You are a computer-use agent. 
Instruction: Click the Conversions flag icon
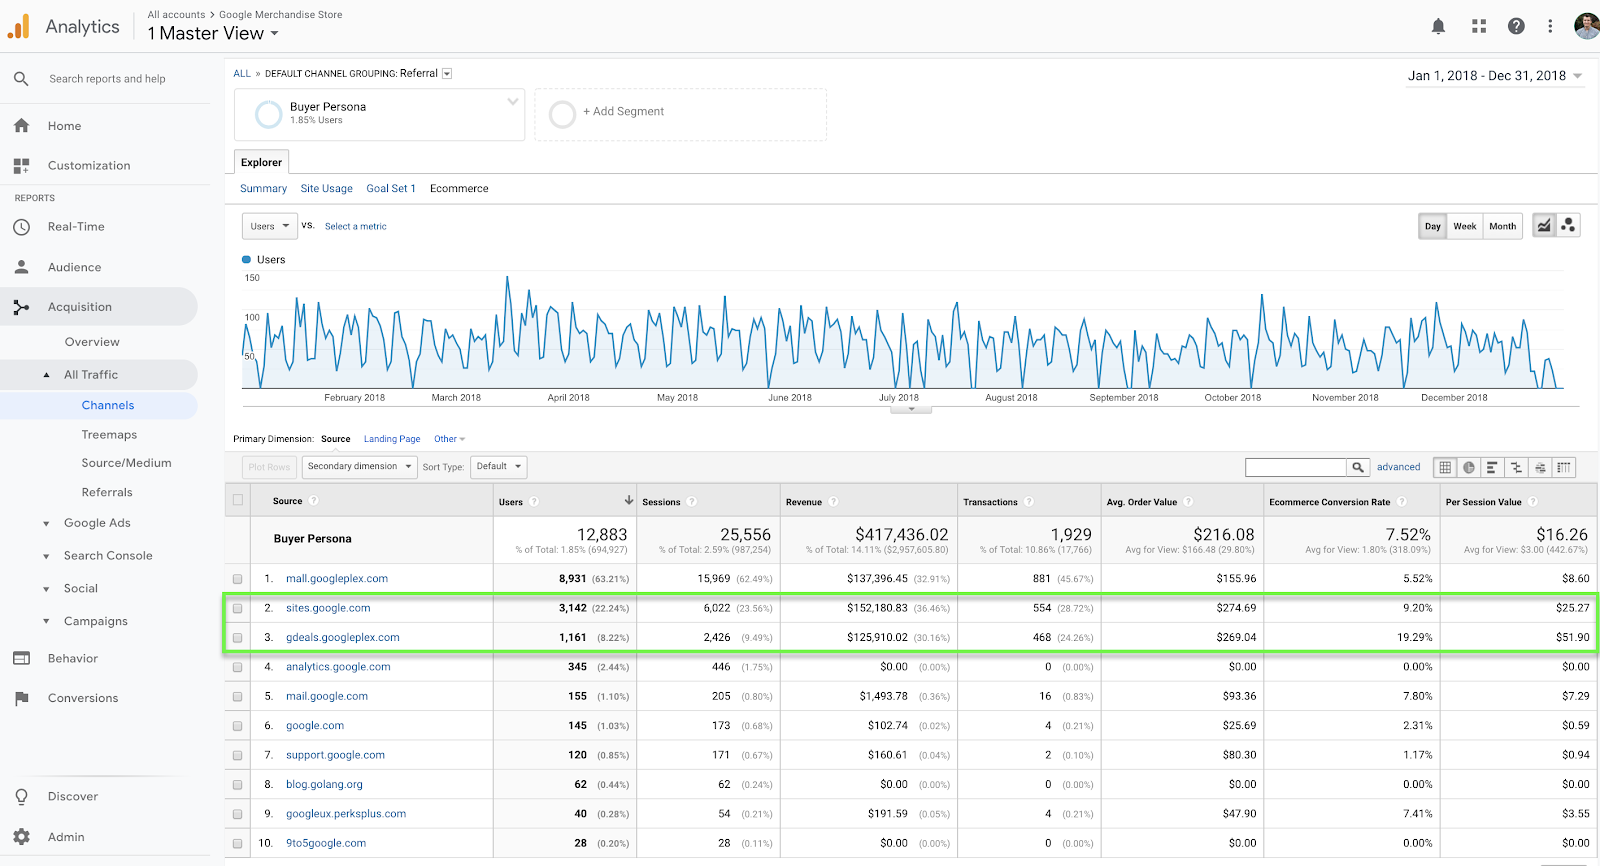[21, 698]
